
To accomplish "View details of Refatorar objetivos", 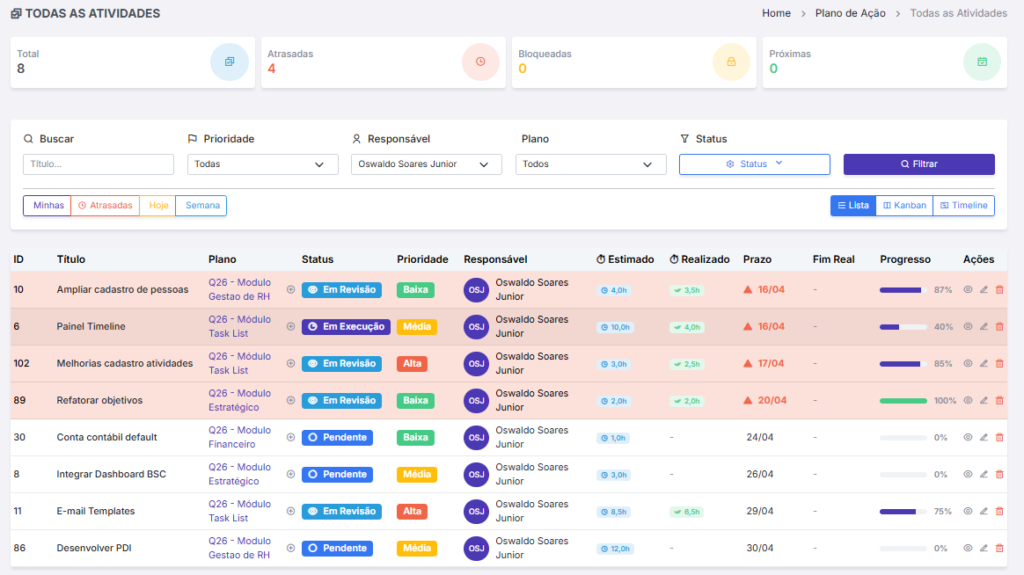I will [968, 401].
